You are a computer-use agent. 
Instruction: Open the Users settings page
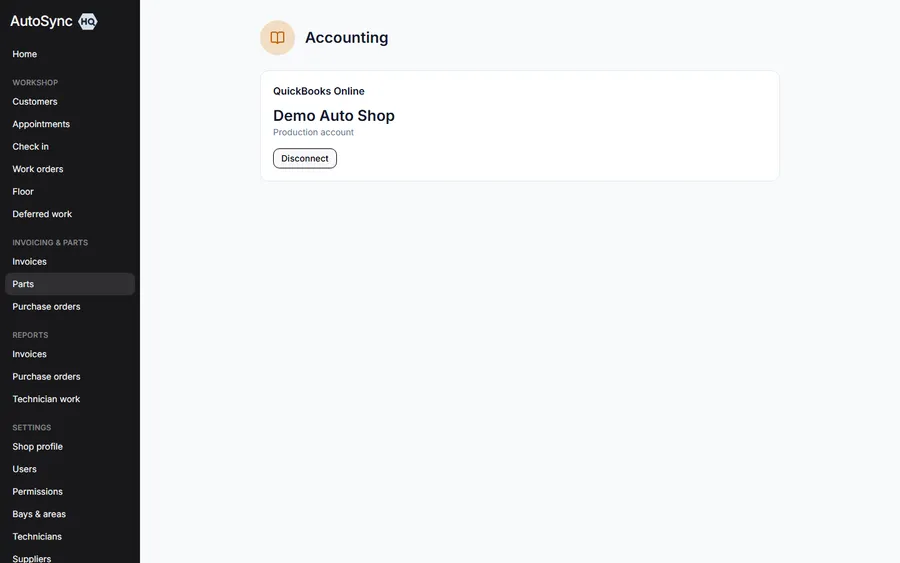pyautogui.click(x=24, y=469)
